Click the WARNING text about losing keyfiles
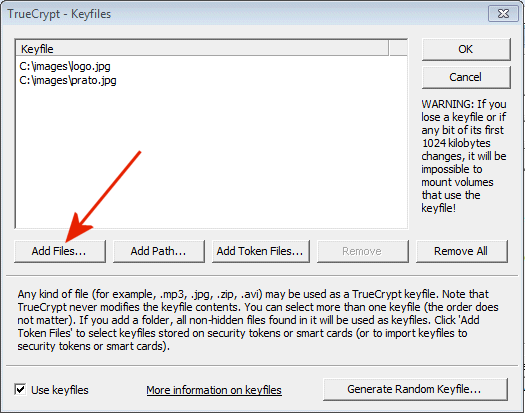This screenshot has height=413, width=525. [x=464, y=156]
